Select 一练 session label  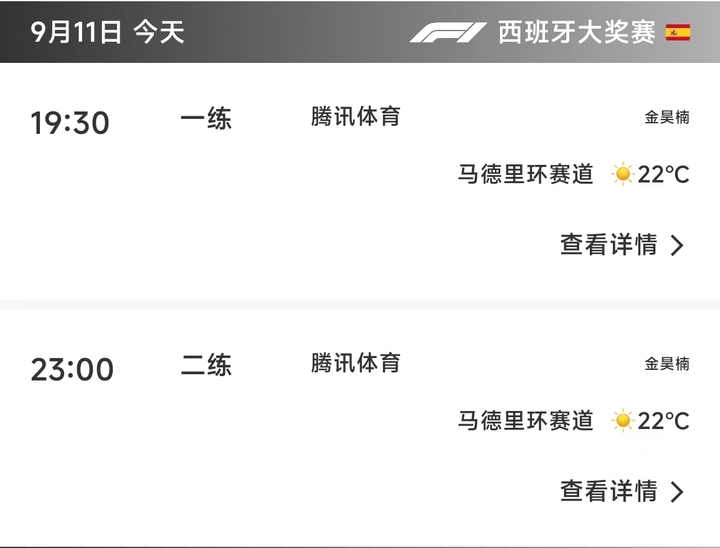point(206,119)
